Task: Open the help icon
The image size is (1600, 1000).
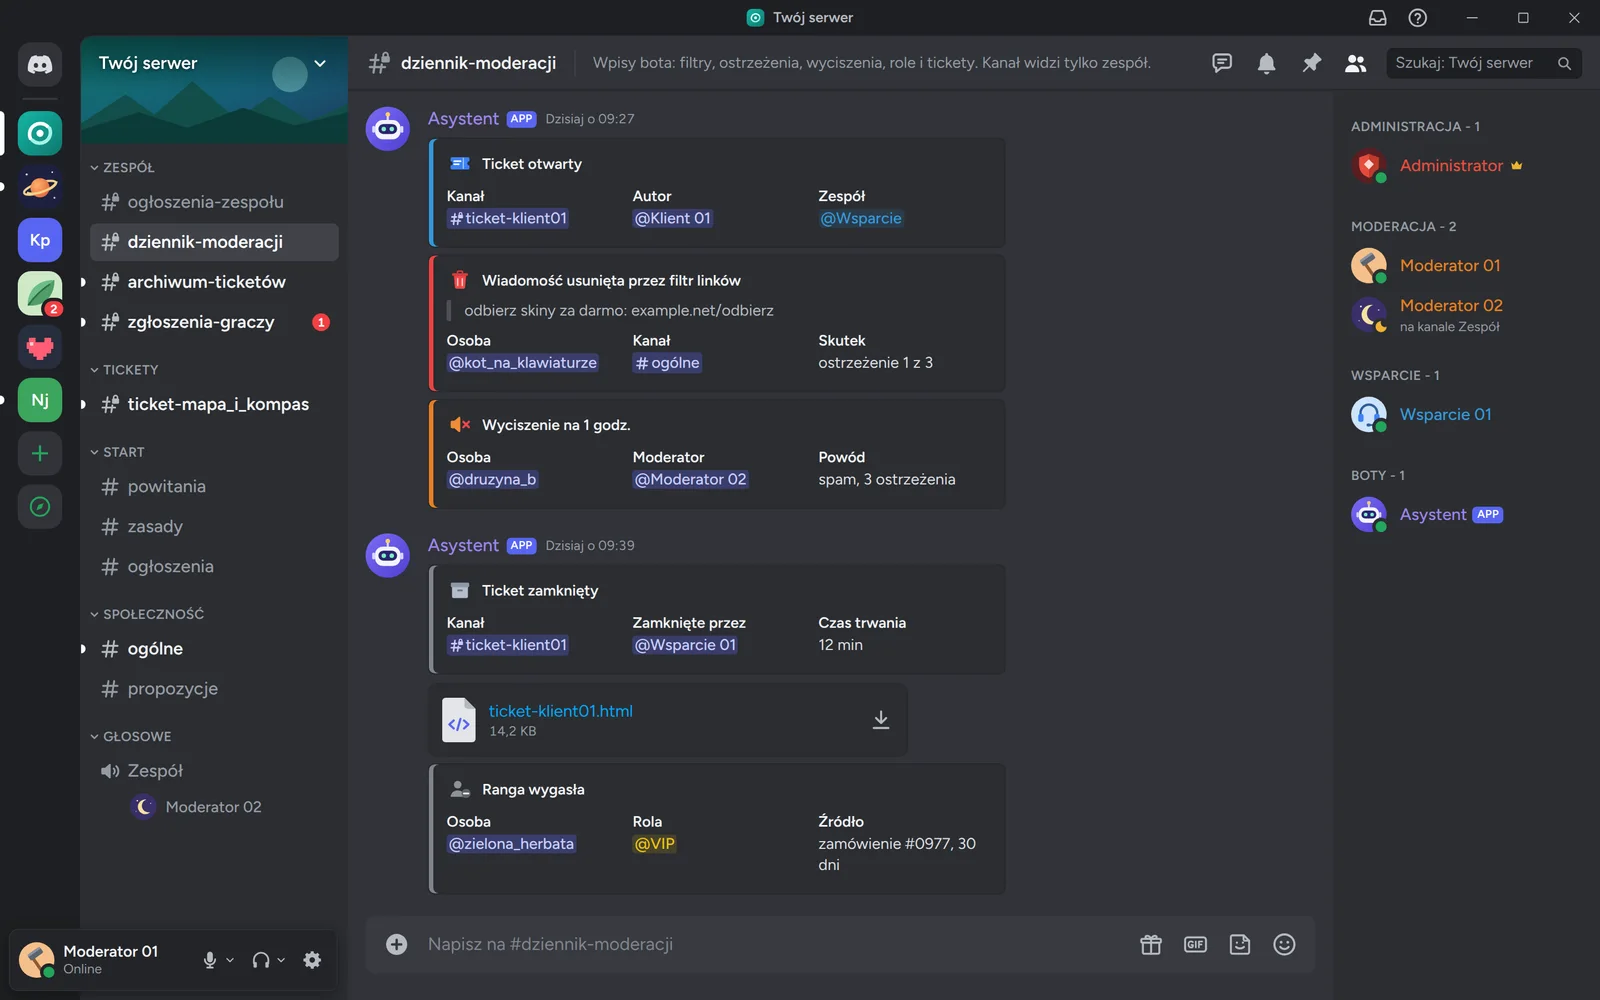Action: 1418,18
